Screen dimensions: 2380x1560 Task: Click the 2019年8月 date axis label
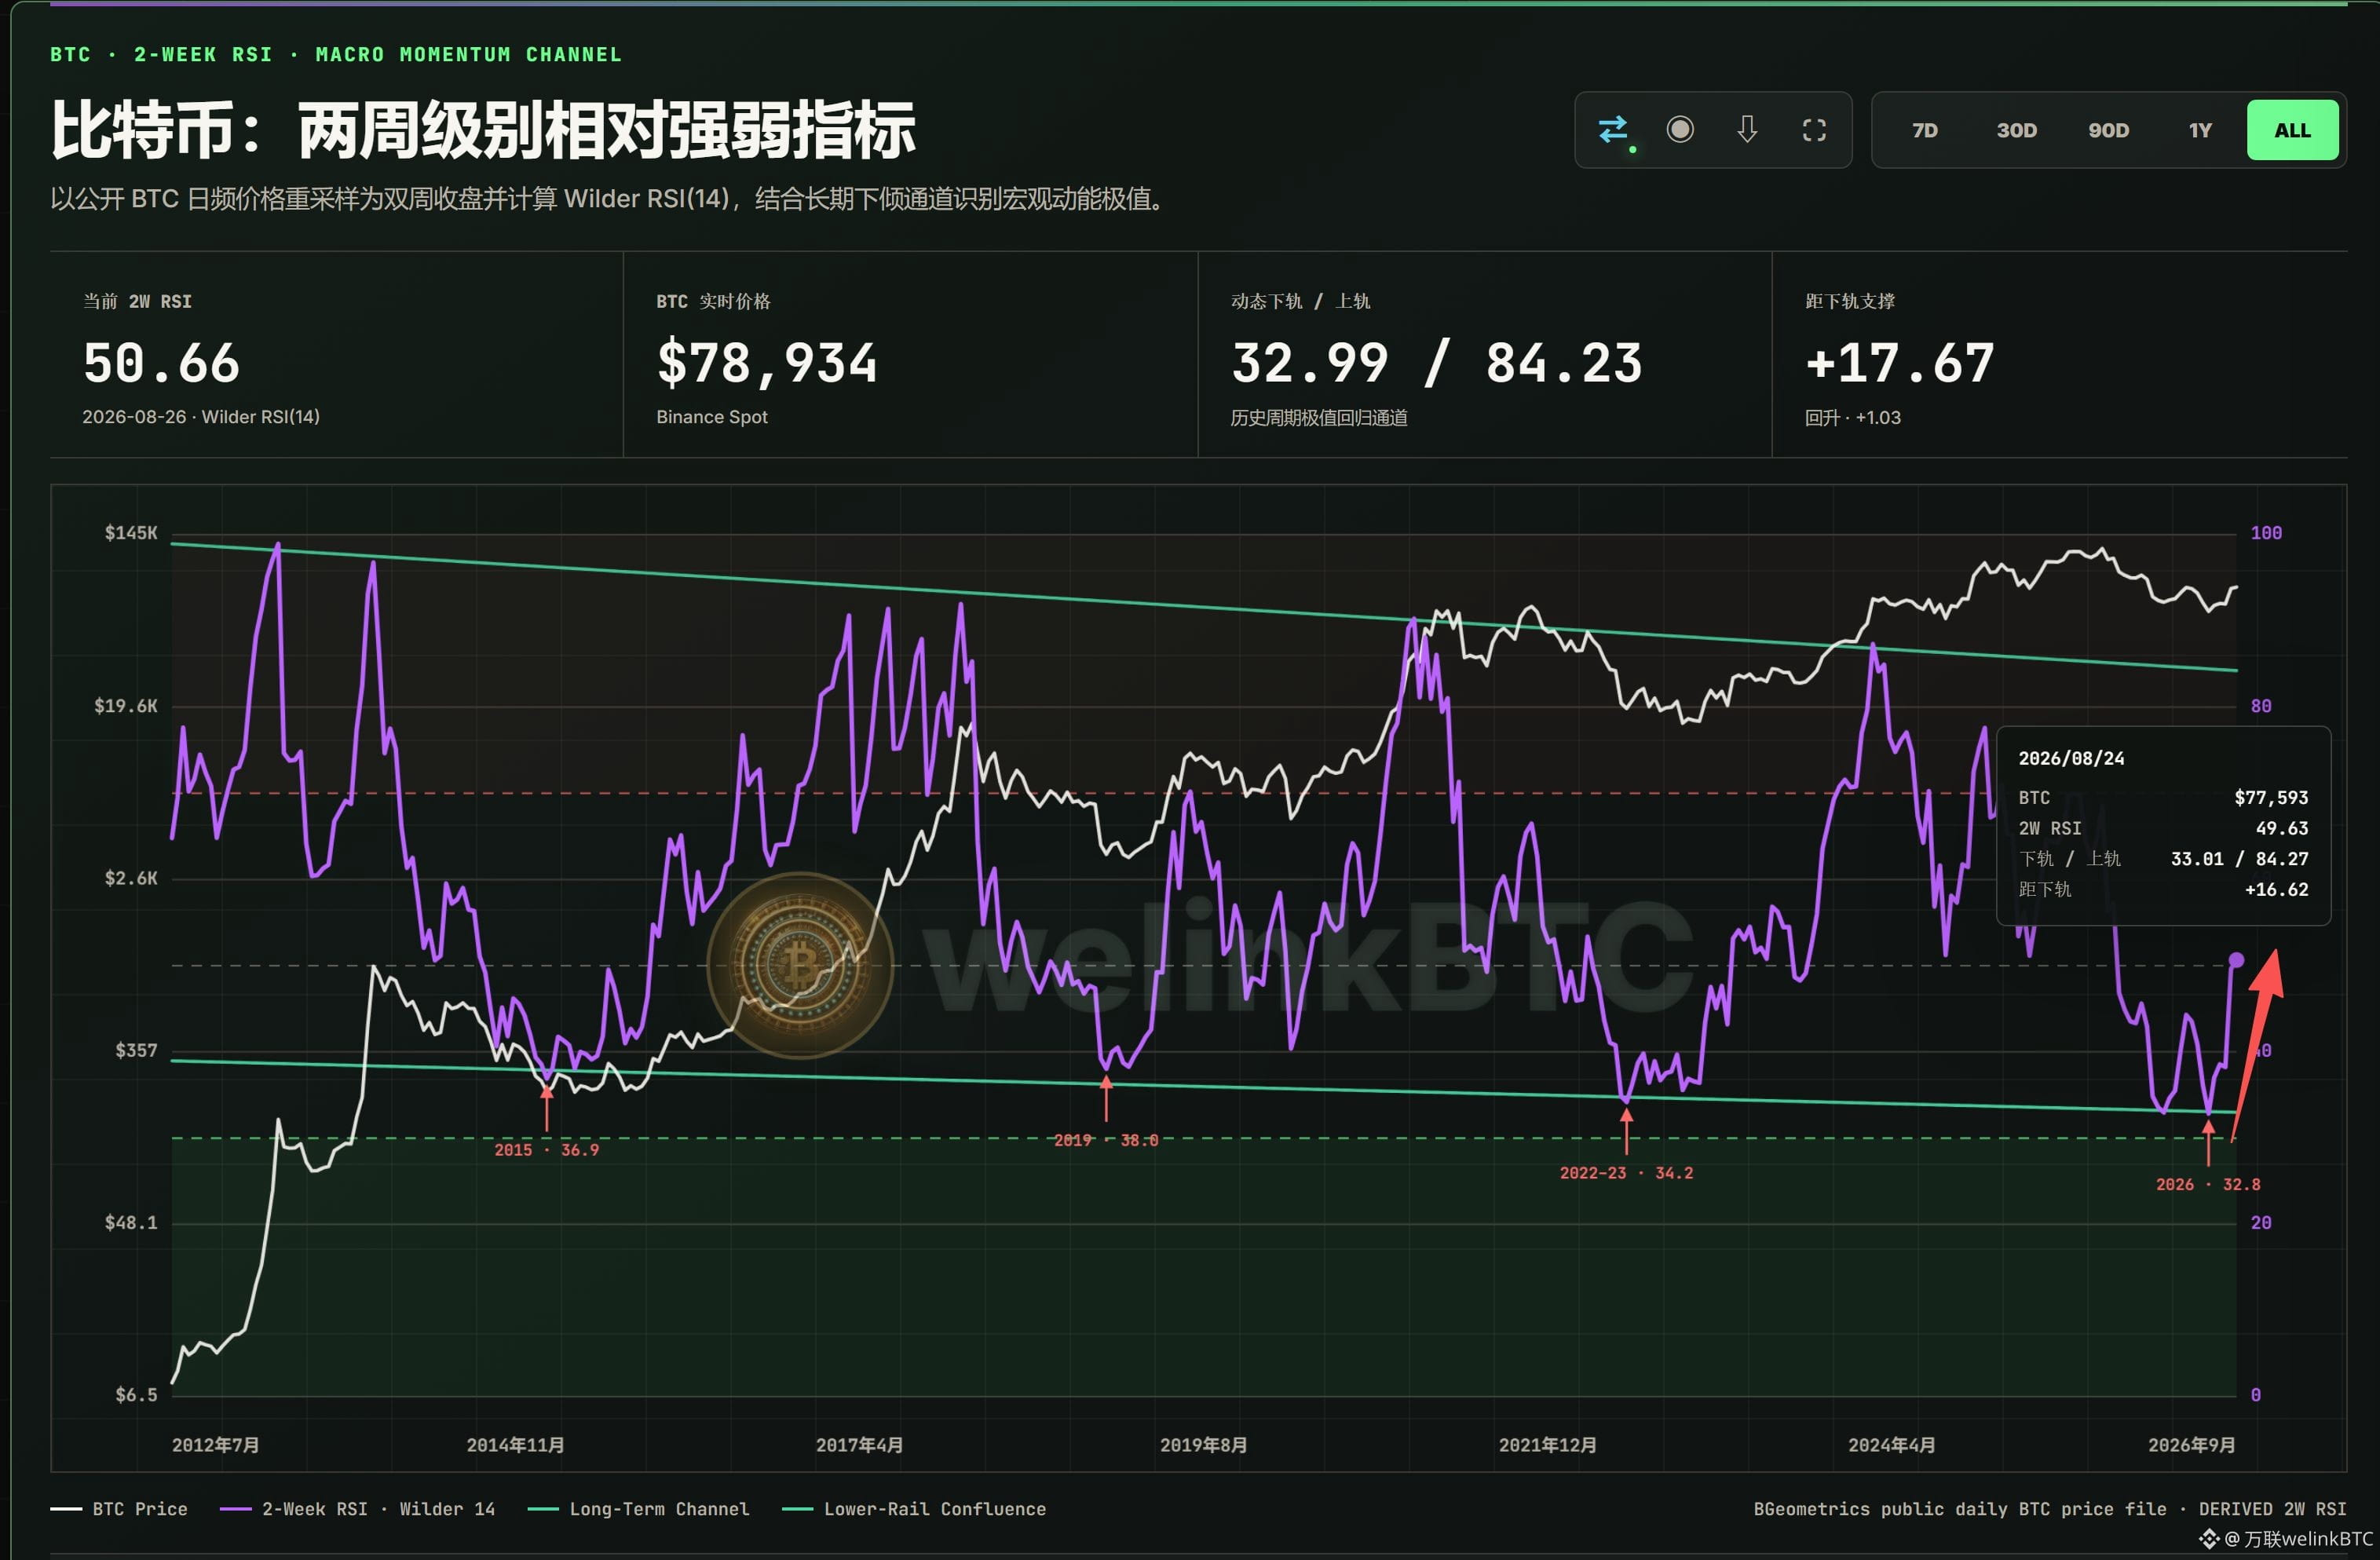(1203, 1446)
